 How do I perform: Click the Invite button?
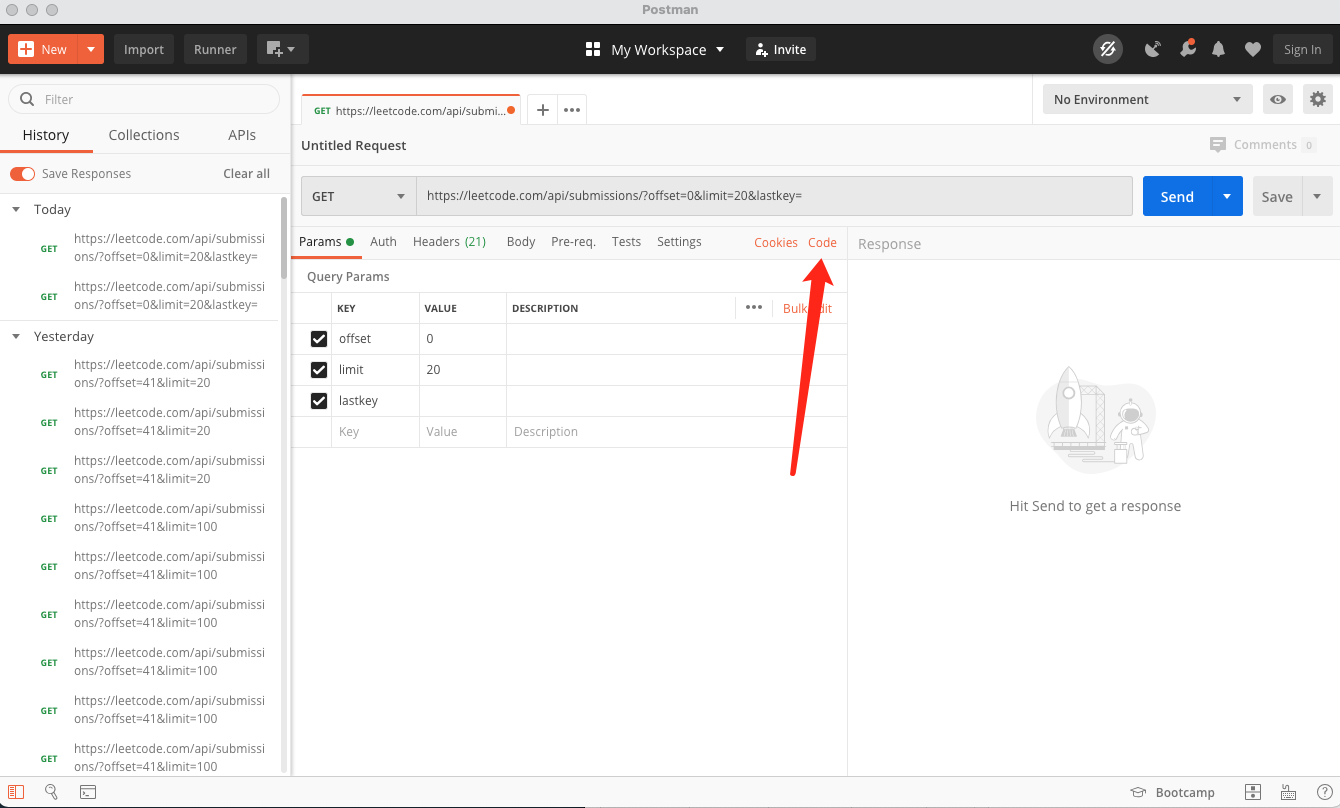coord(781,49)
